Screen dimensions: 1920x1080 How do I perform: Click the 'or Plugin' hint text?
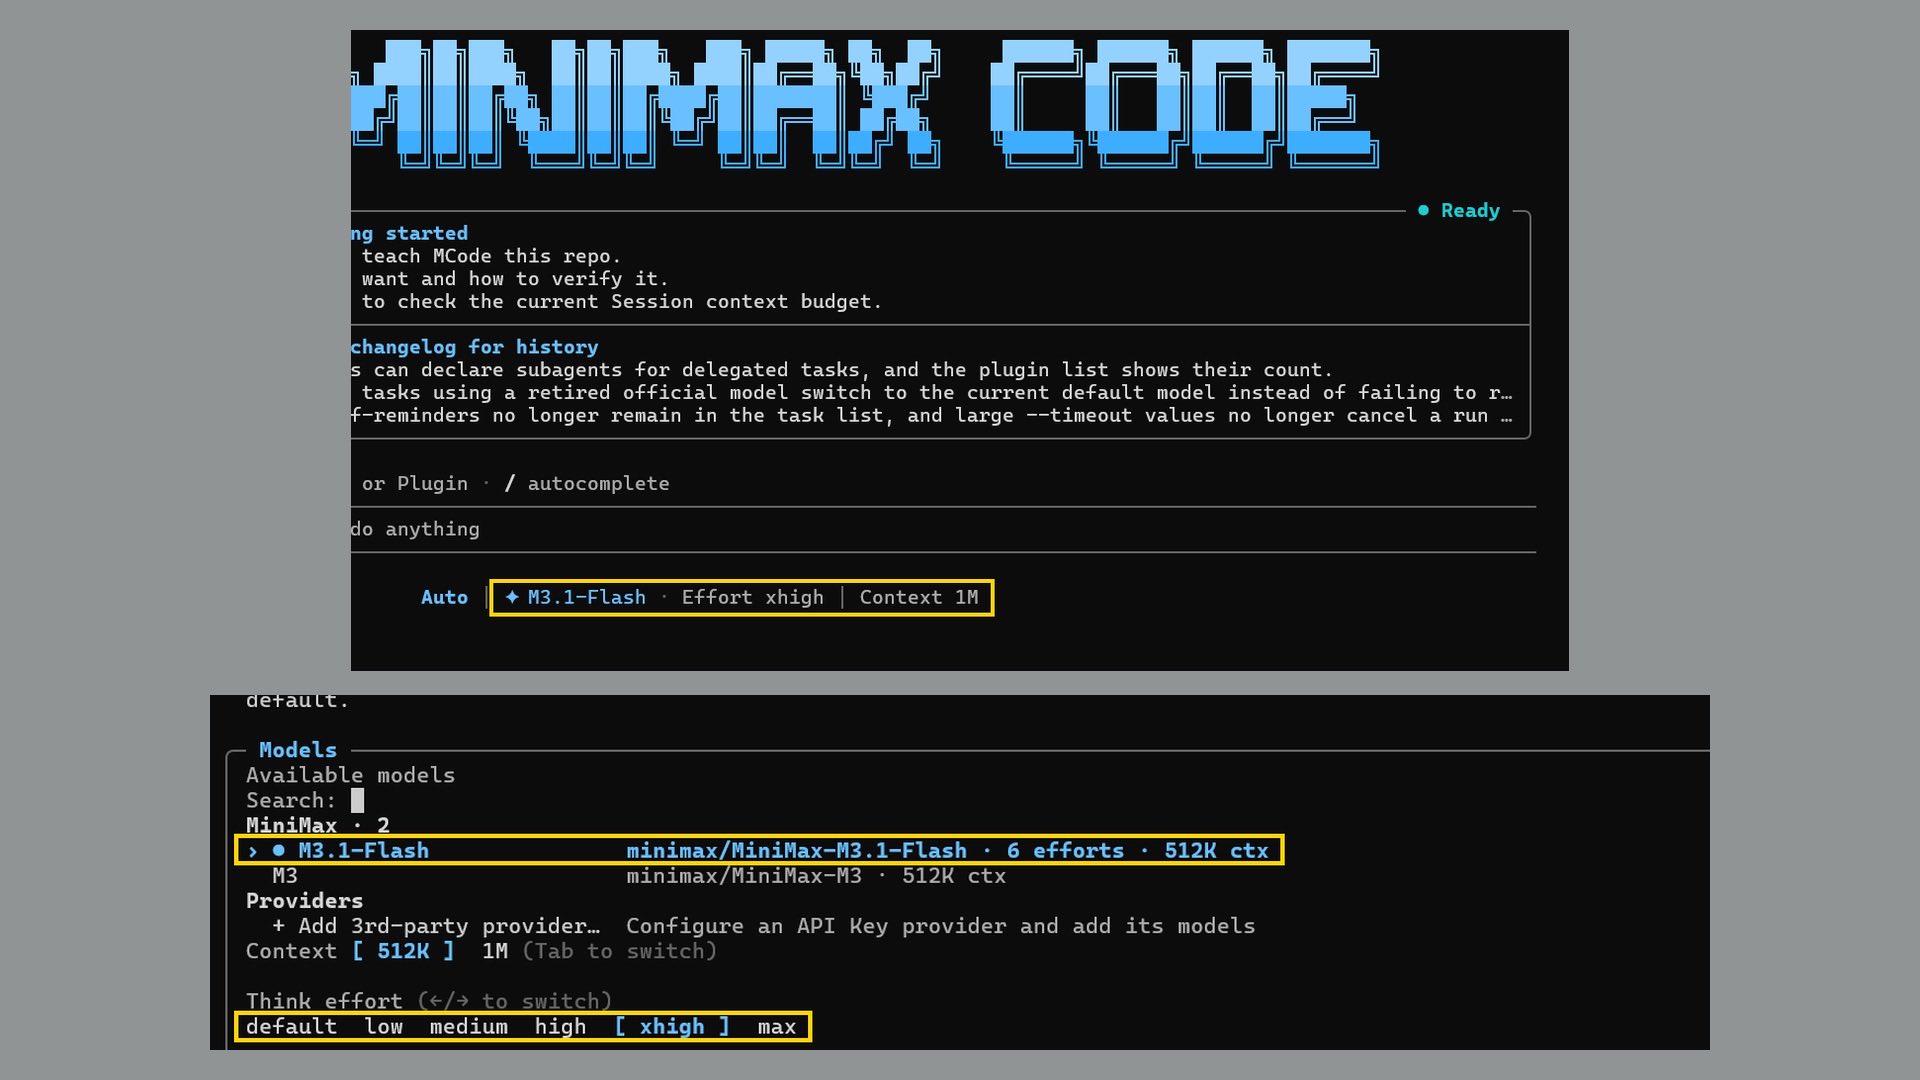click(x=415, y=483)
